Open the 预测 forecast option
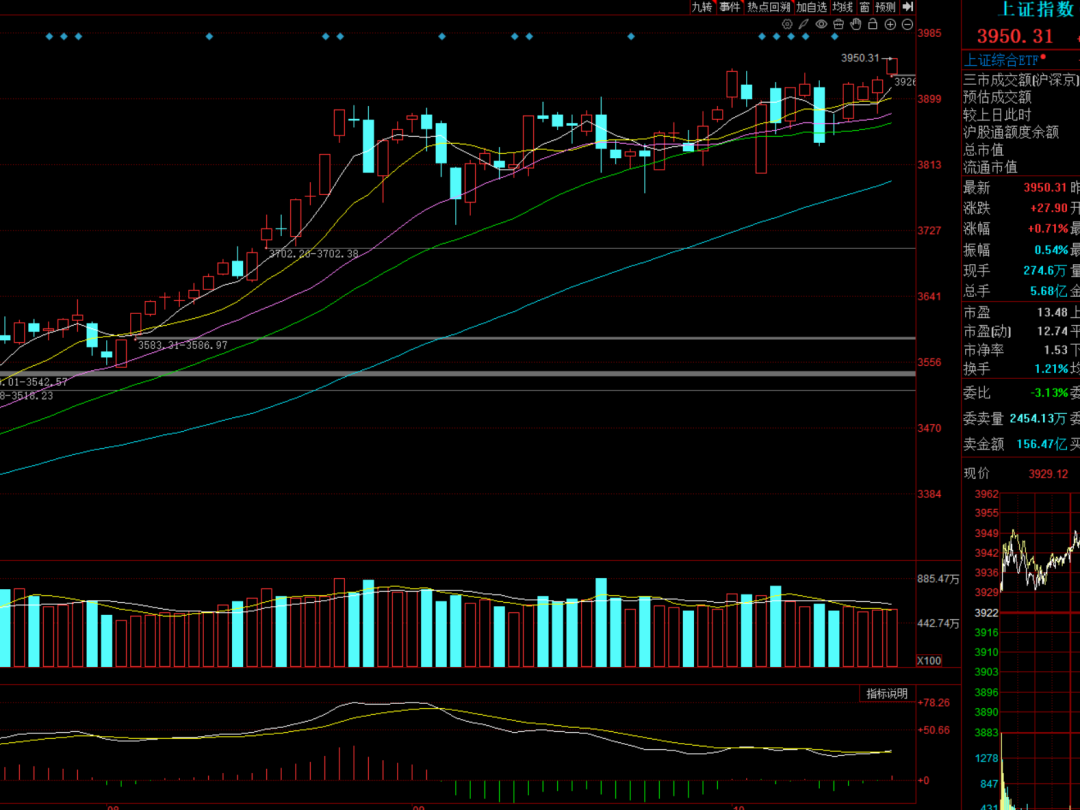1080x810 pixels. tap(885, 7)
